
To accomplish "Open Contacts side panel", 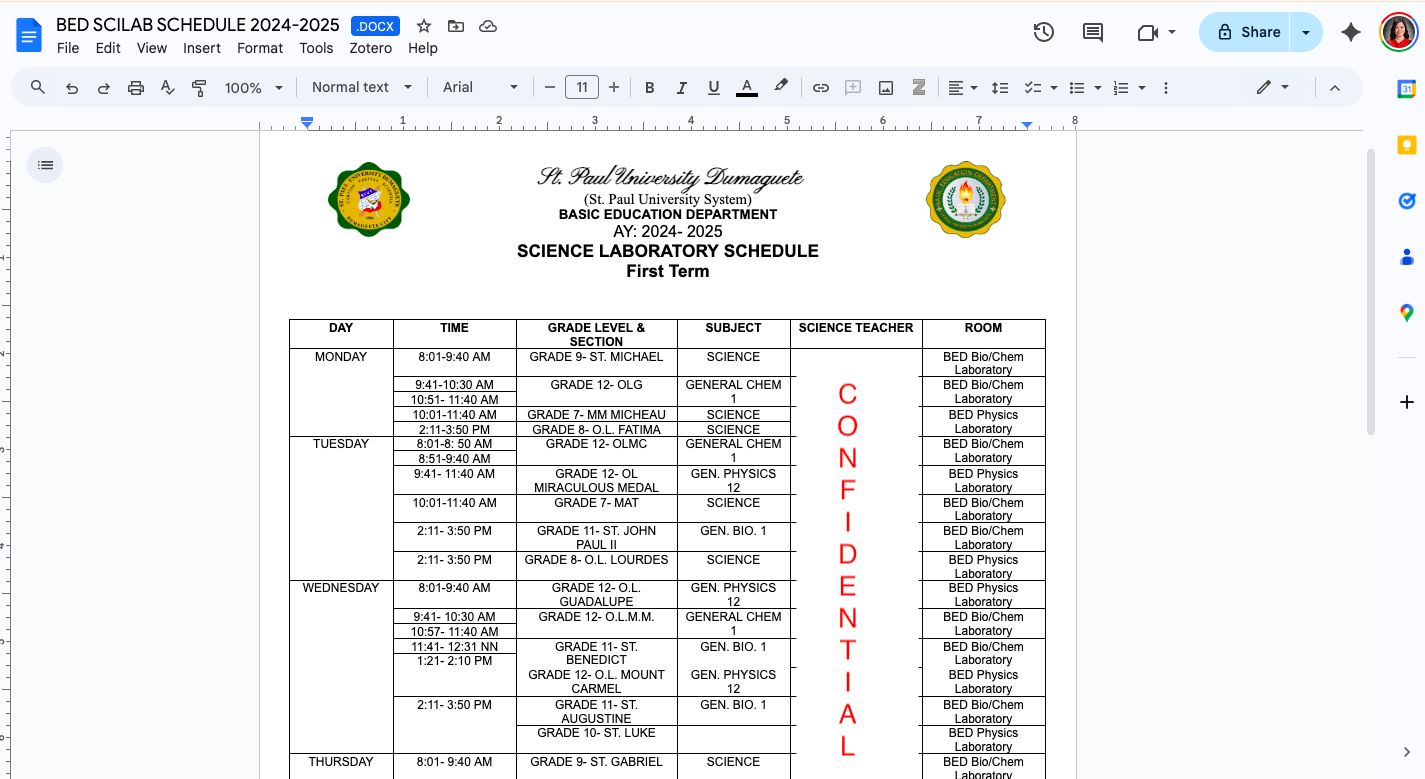I will pos(1406,257).
